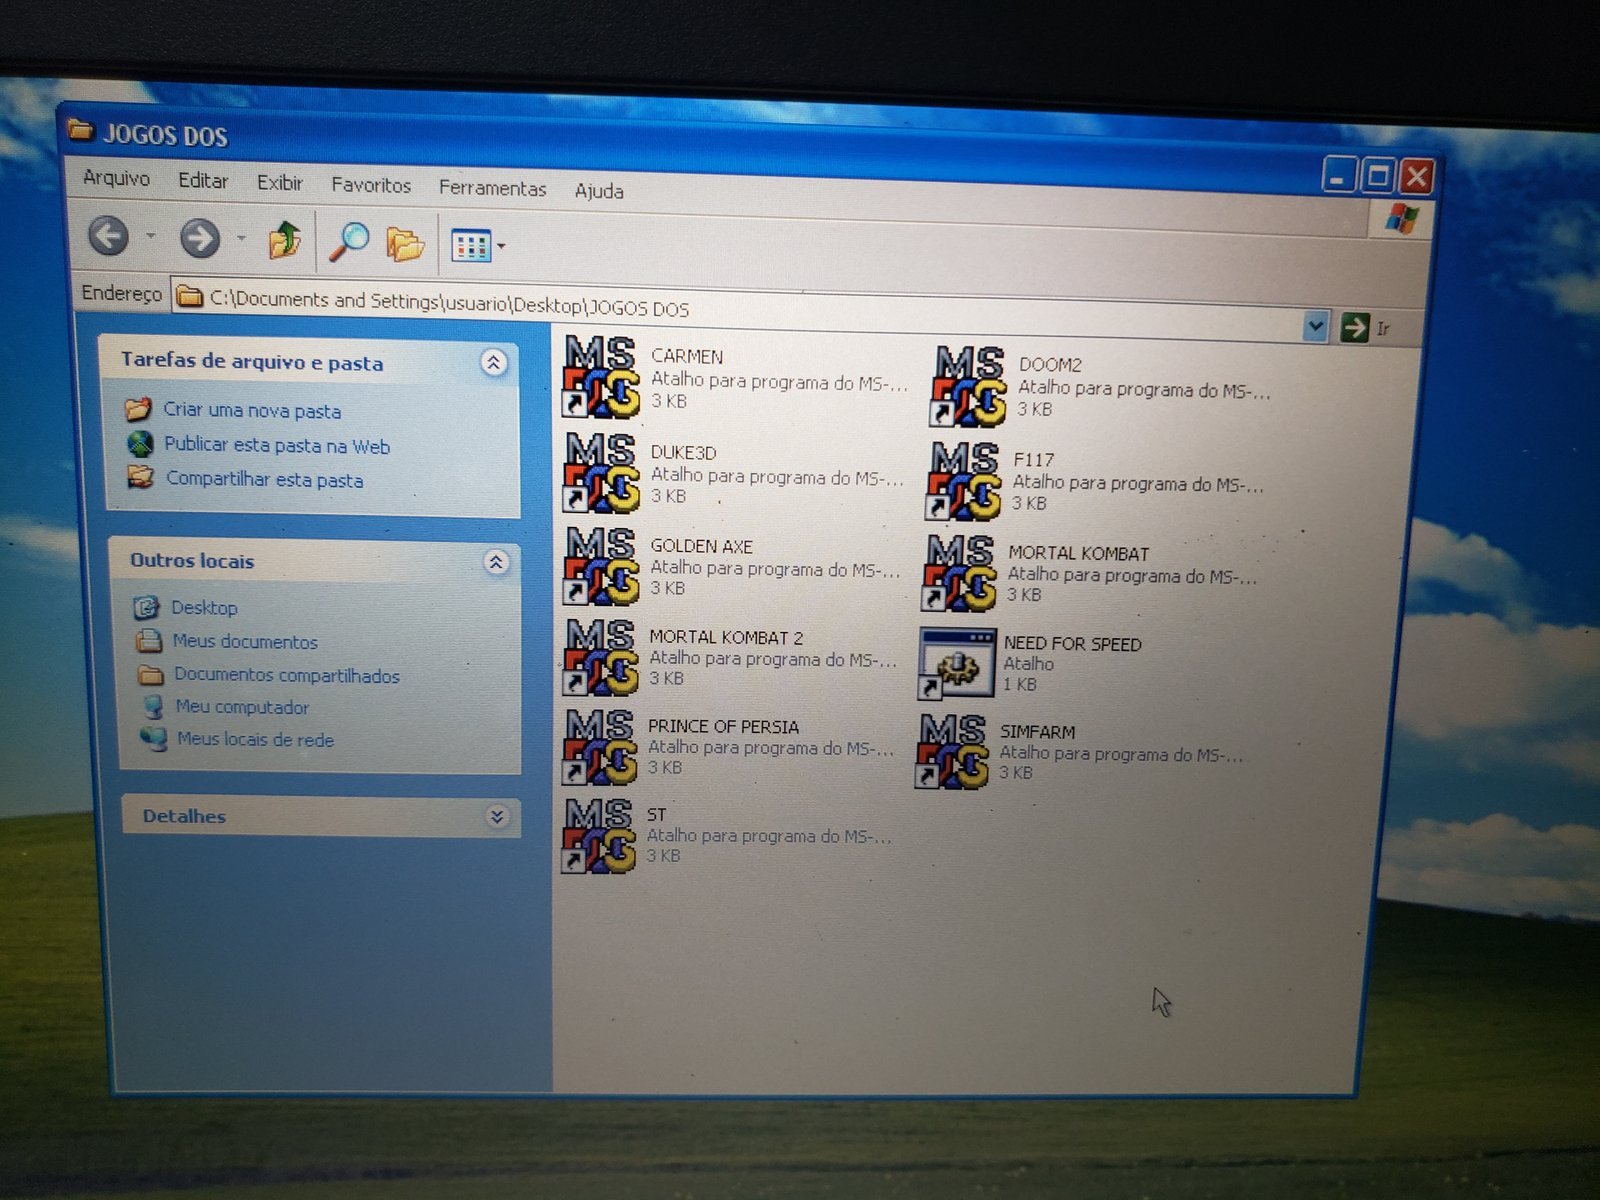This screenshot has height=1200, width=1600.
Task: Open the Editar menu
Action: click(203, 181)
